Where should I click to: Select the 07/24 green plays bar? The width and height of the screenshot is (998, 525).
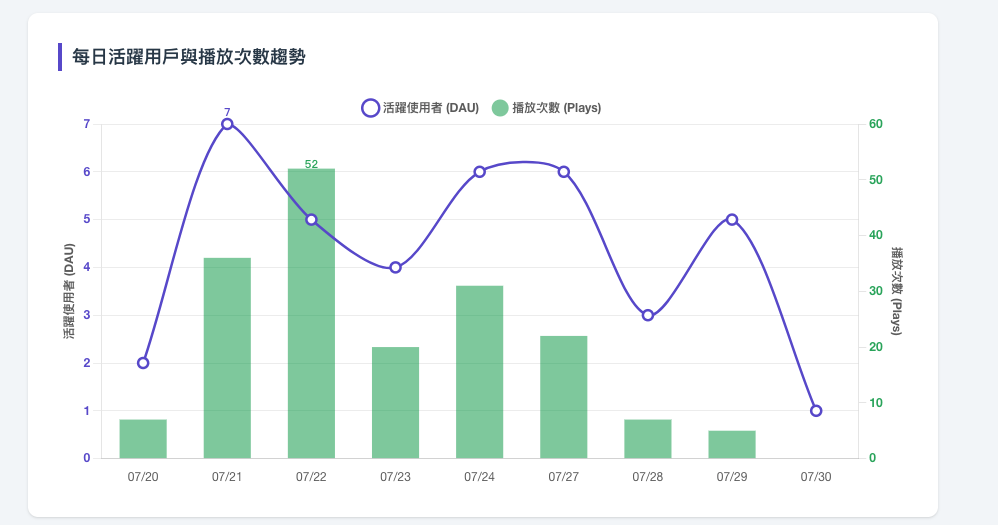coord(480,372)
